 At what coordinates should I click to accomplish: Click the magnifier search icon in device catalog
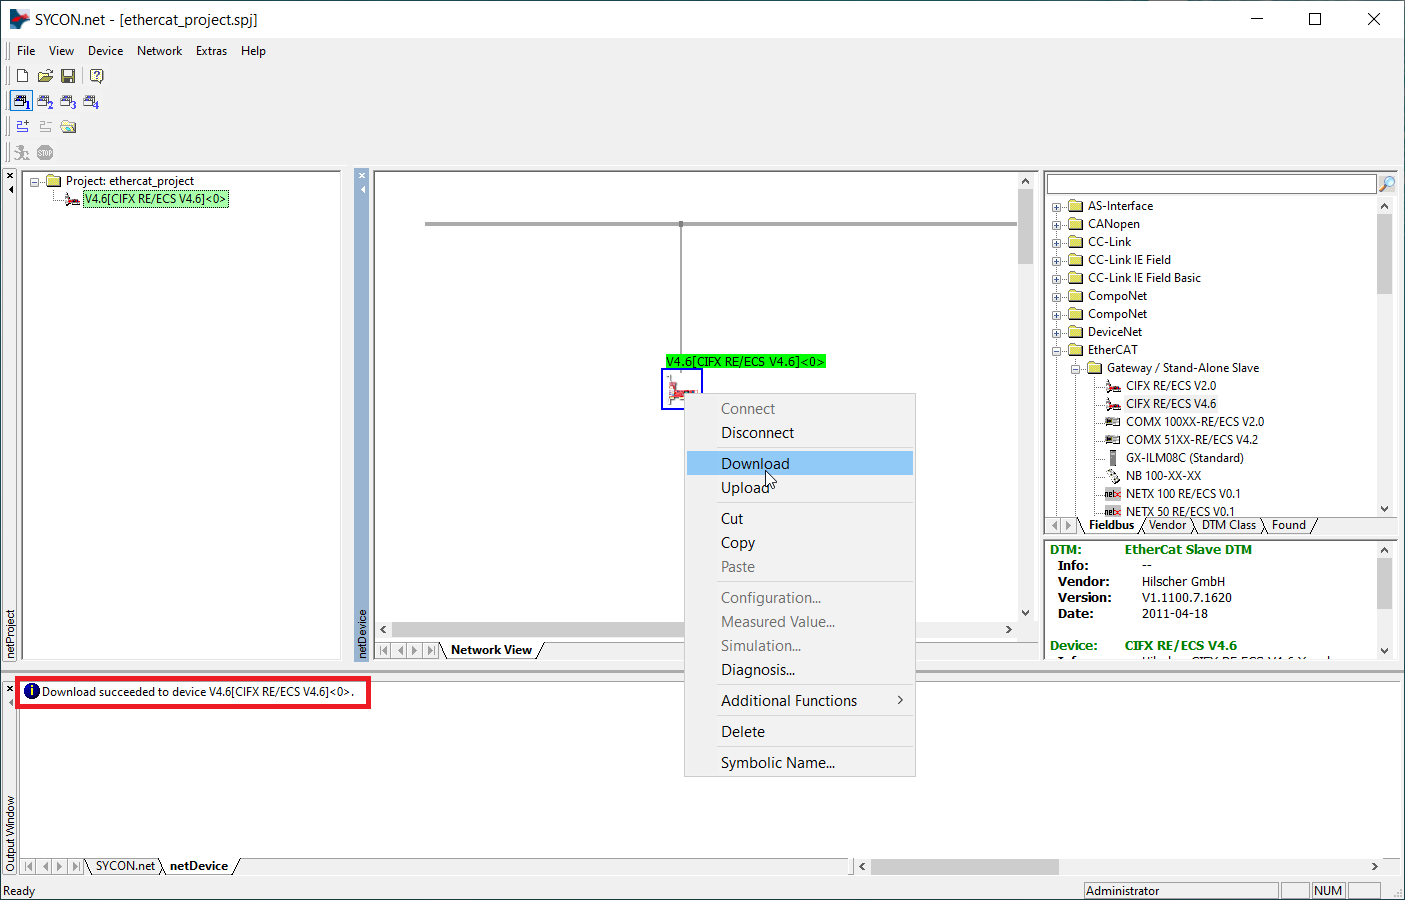click(1387, 184)
